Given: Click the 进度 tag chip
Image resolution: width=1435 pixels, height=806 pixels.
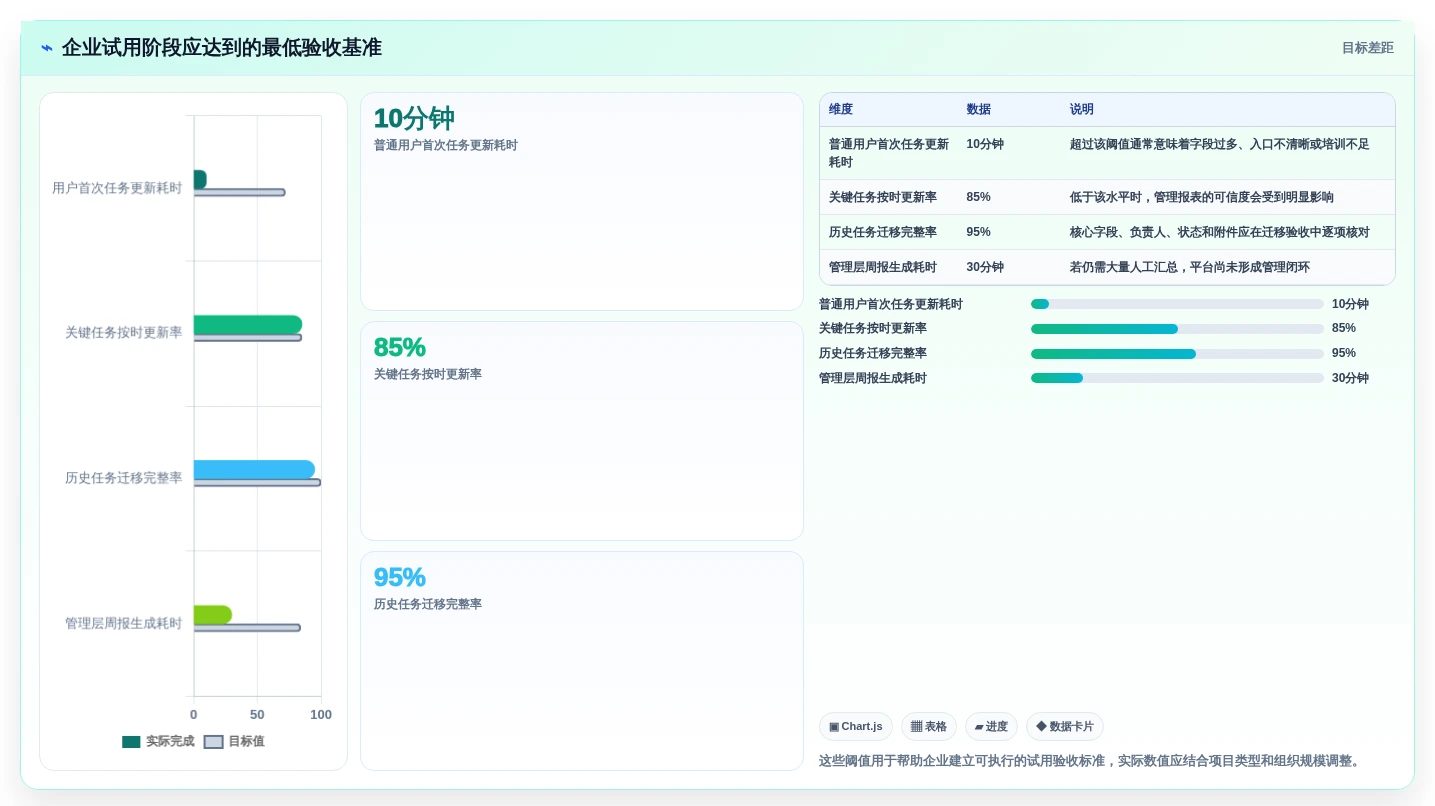Looking at the screenshot, I should pyautogui.click(x=991, y=727).
